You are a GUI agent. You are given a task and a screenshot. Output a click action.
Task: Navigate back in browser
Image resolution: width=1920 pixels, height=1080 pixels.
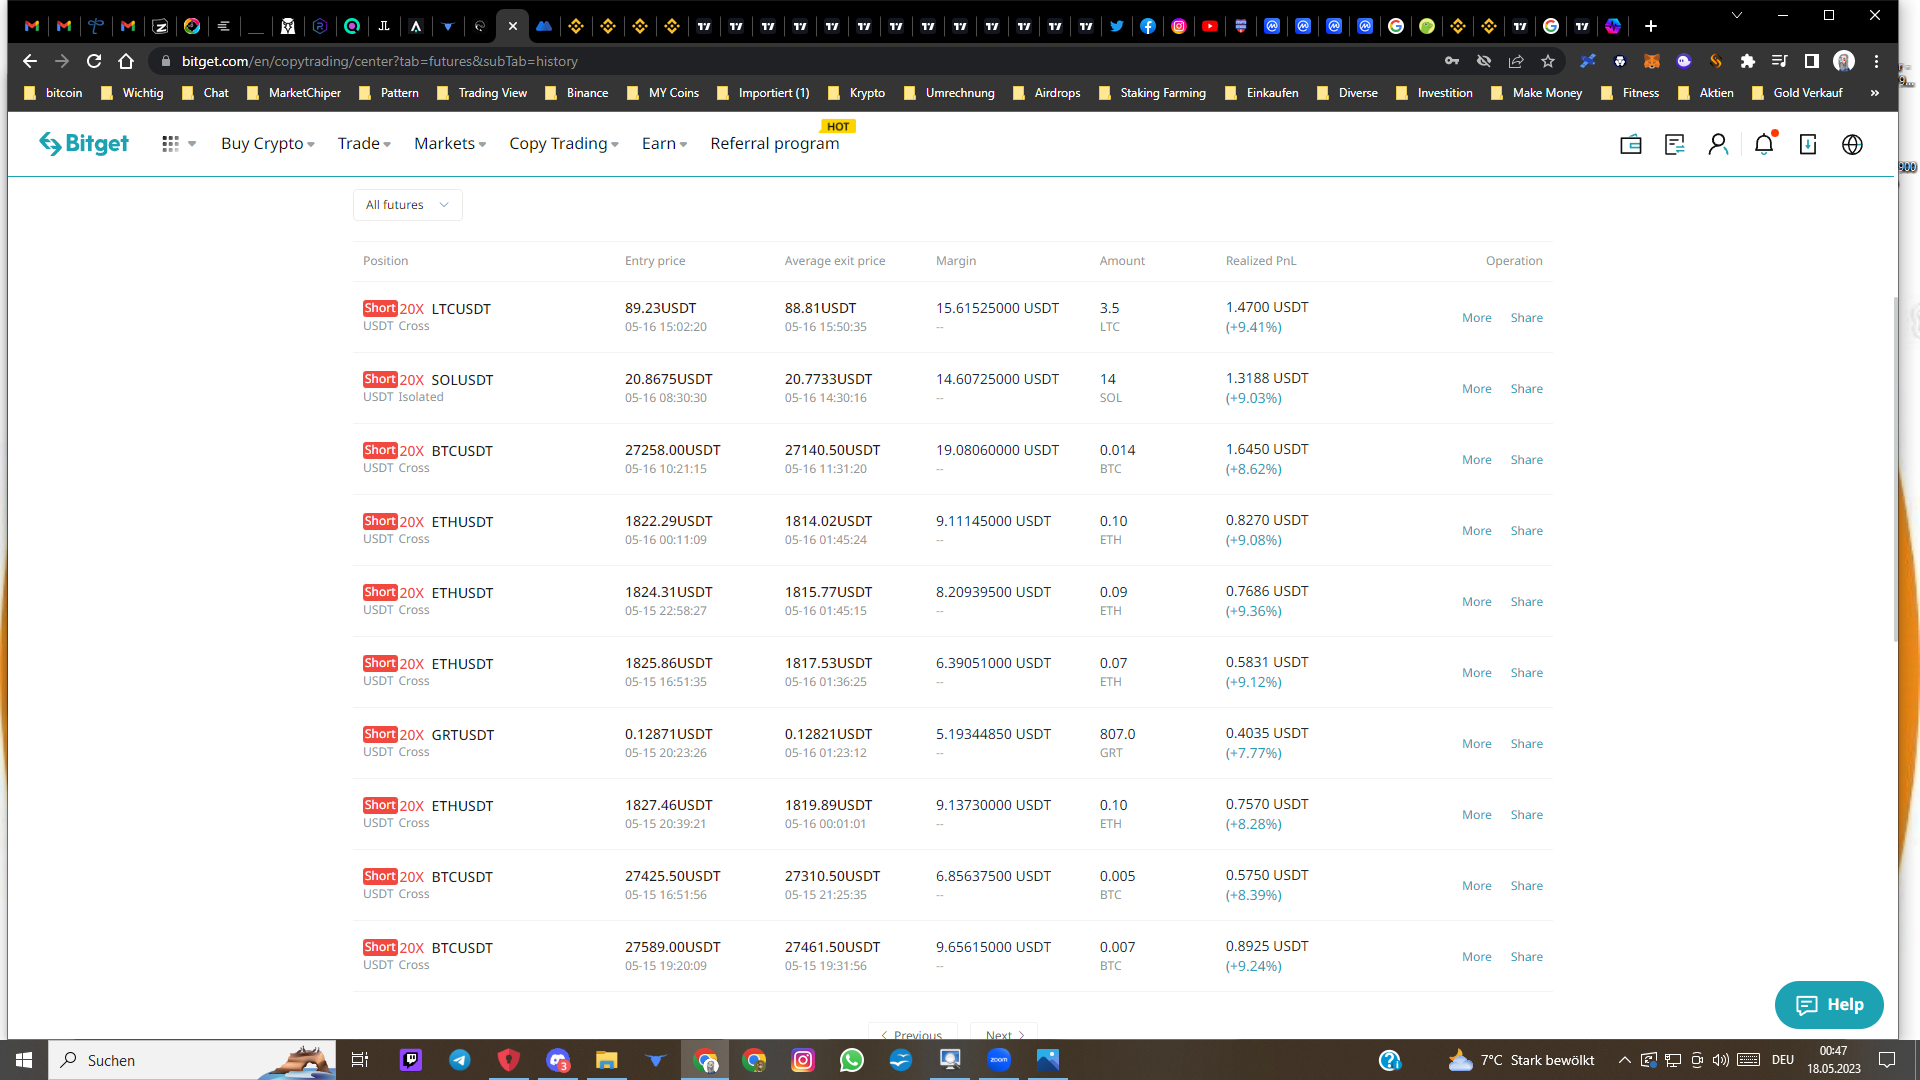pos(30,61)
